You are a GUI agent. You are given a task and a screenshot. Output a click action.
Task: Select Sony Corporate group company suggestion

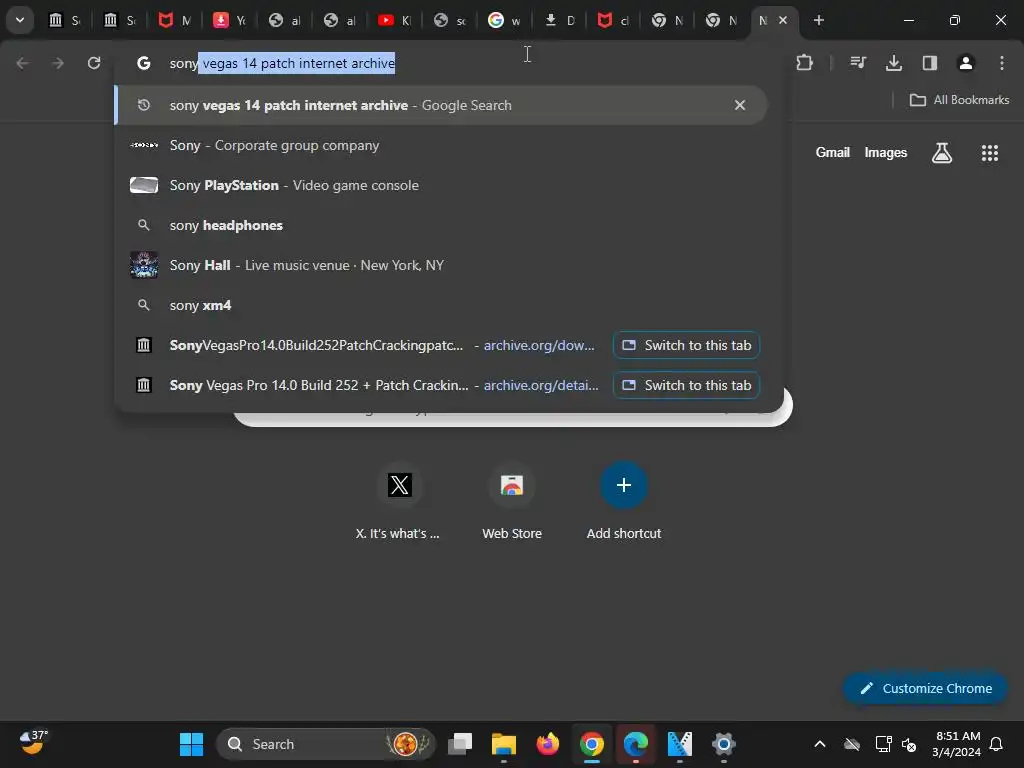point(441,145)
